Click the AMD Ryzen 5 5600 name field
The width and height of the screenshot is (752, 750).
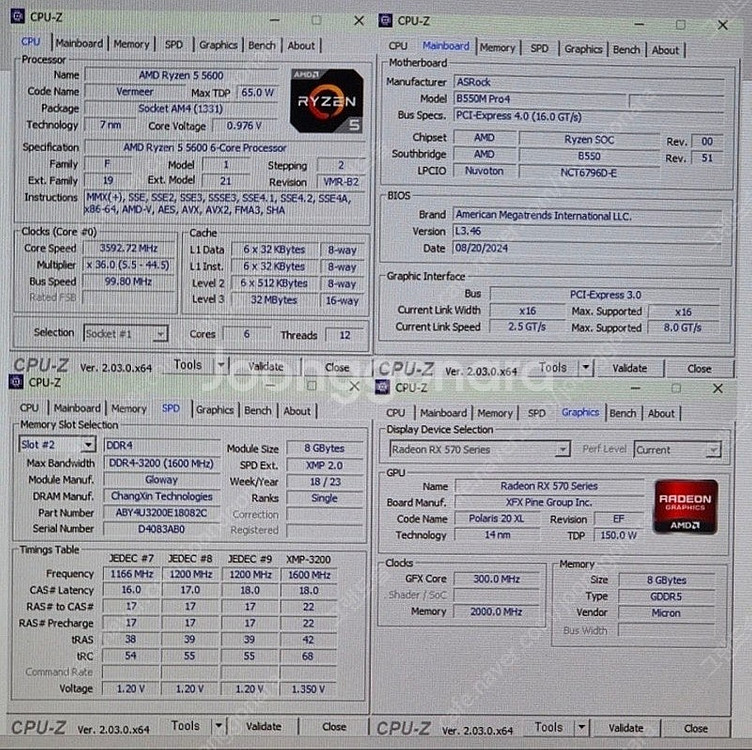coord(181,75)
